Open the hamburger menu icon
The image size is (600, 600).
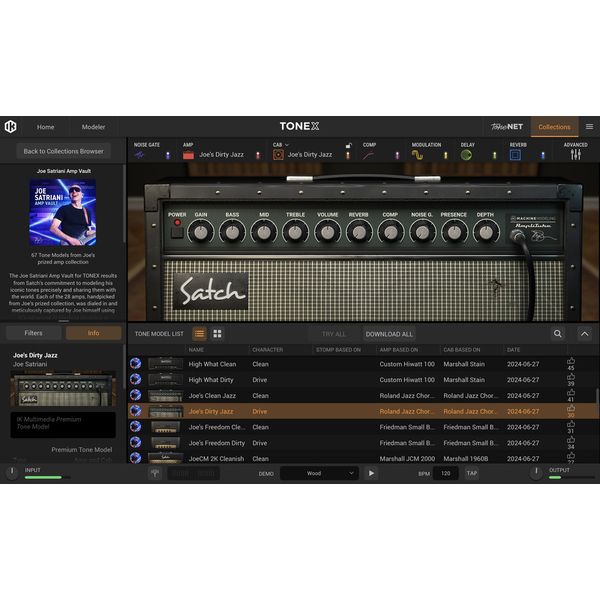[x=589, y=127]
